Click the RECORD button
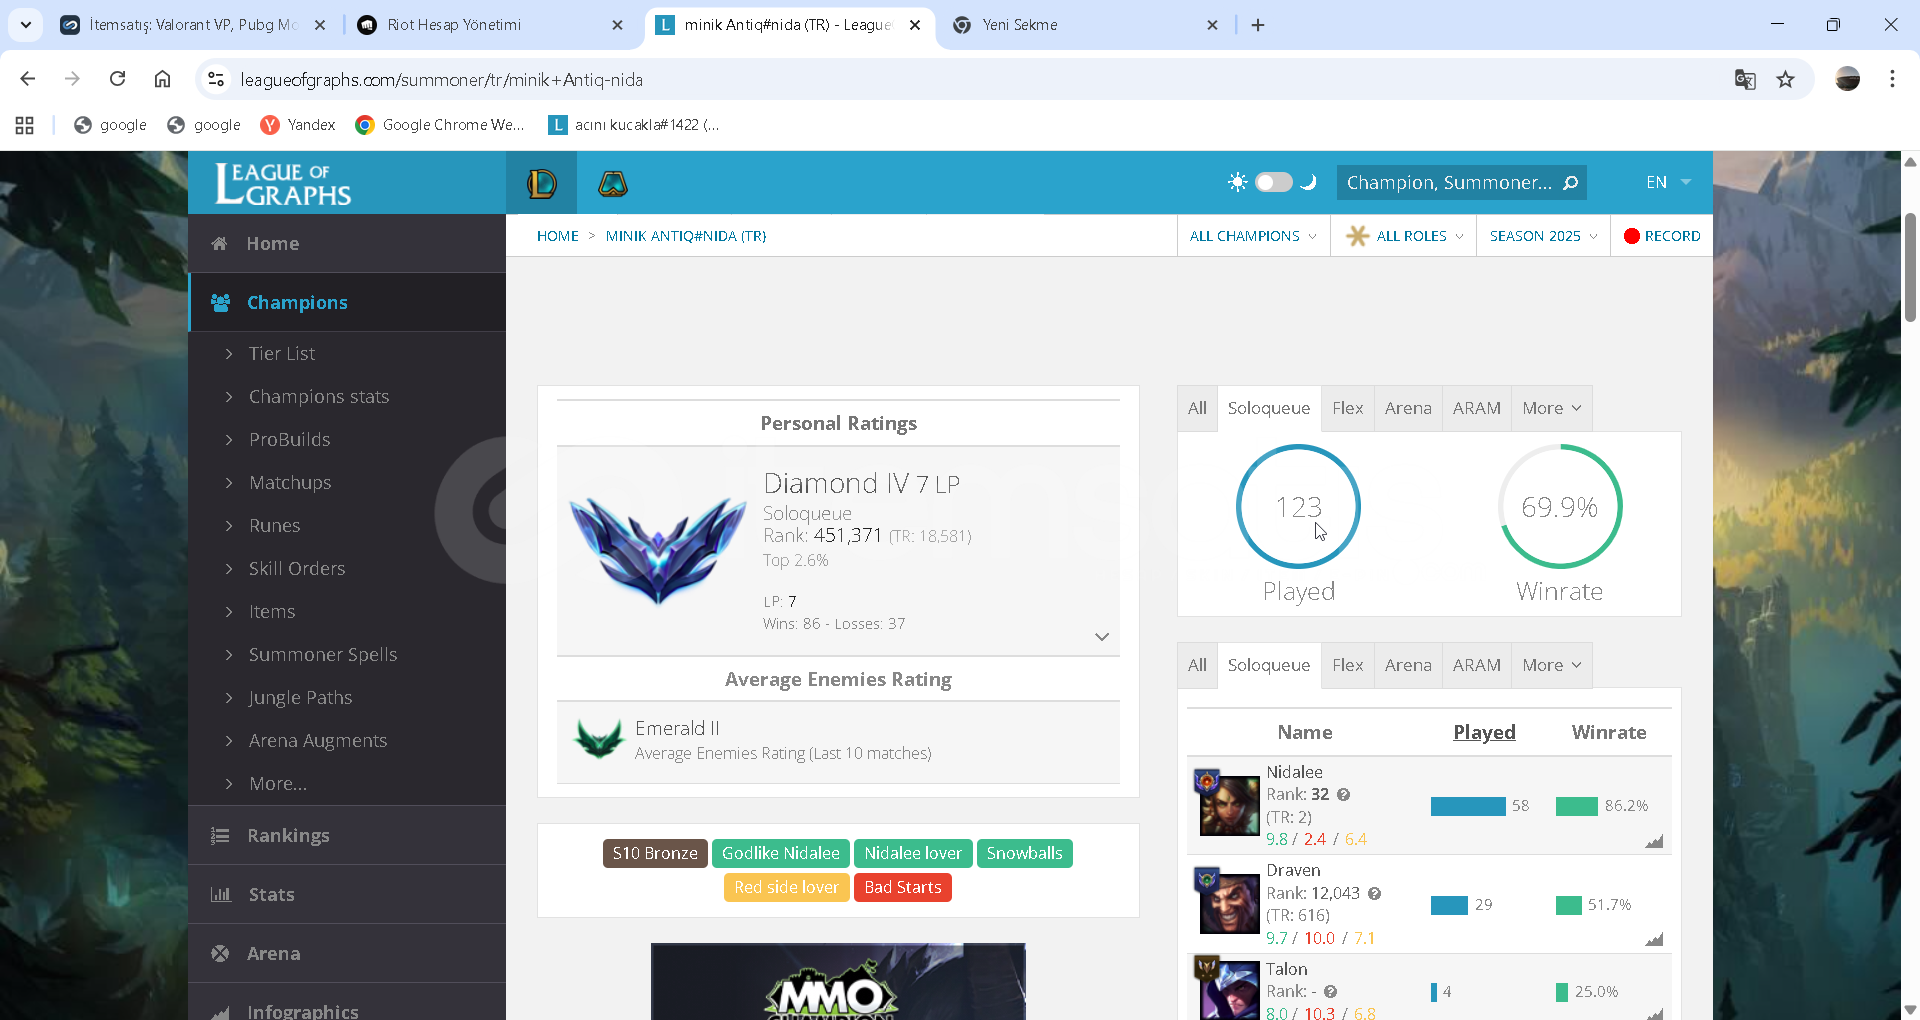Viewport: 1920px width, 1020px height. coord(1662,236)
